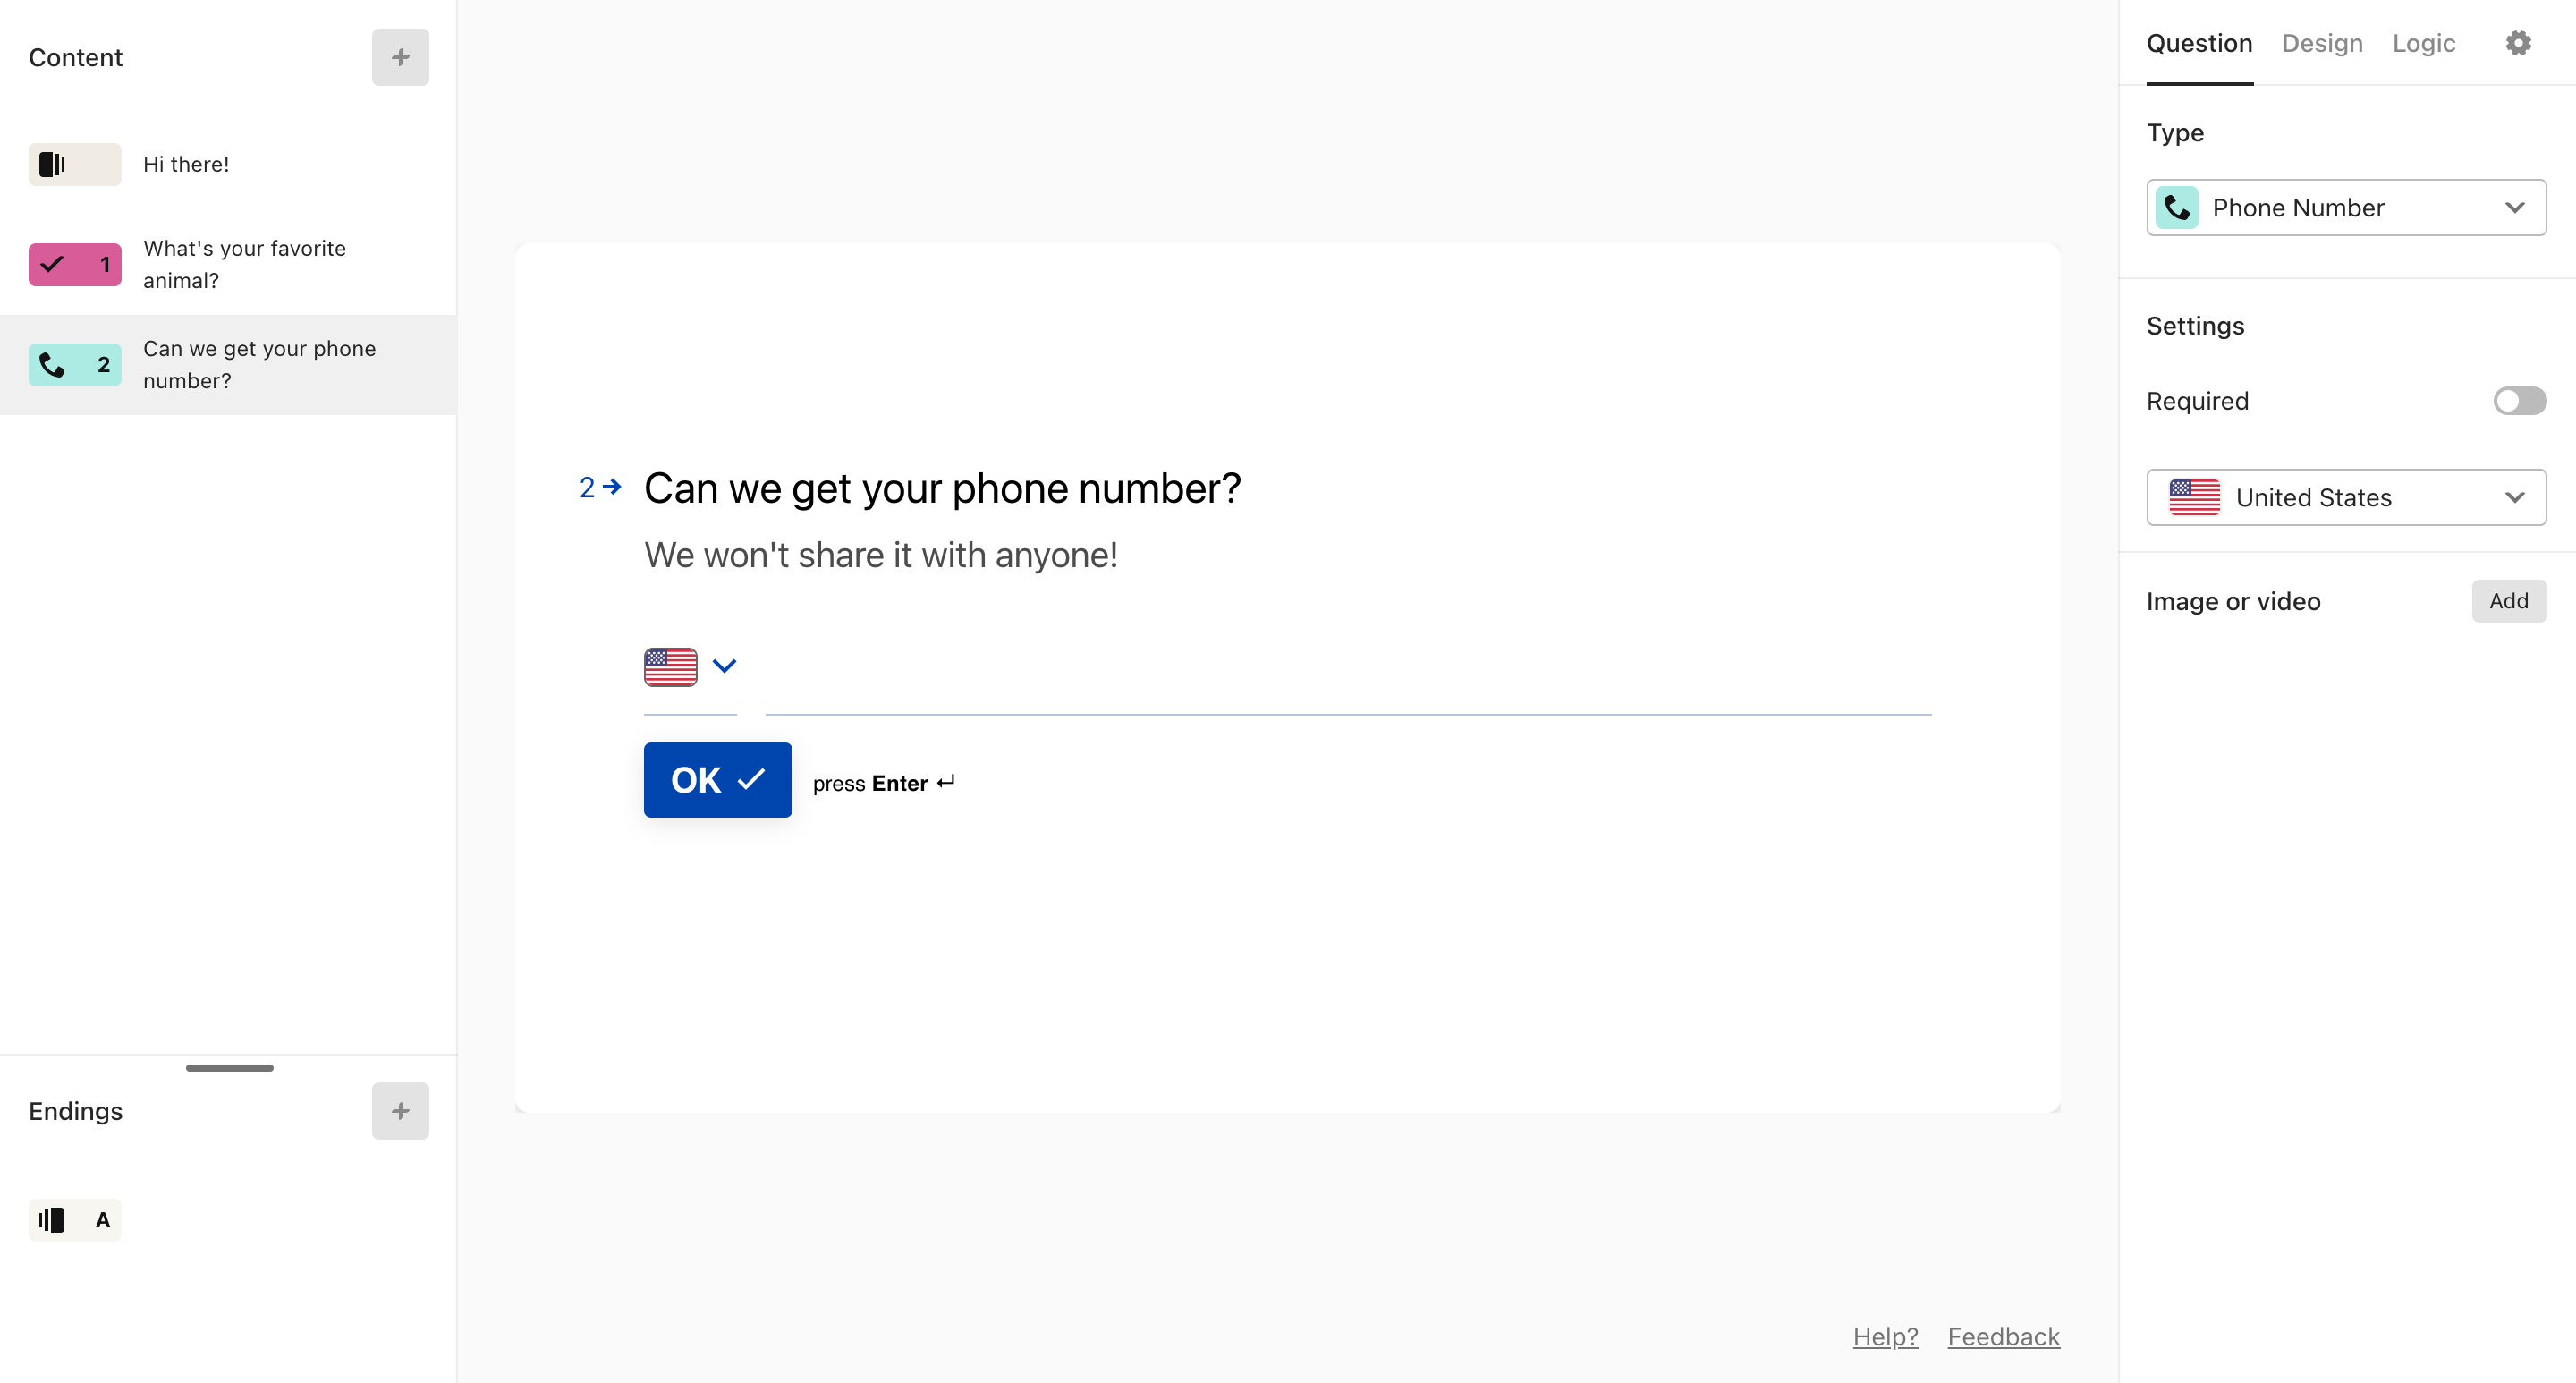
Task: Click the plus icon next to Content
Action: pos(401,58)
